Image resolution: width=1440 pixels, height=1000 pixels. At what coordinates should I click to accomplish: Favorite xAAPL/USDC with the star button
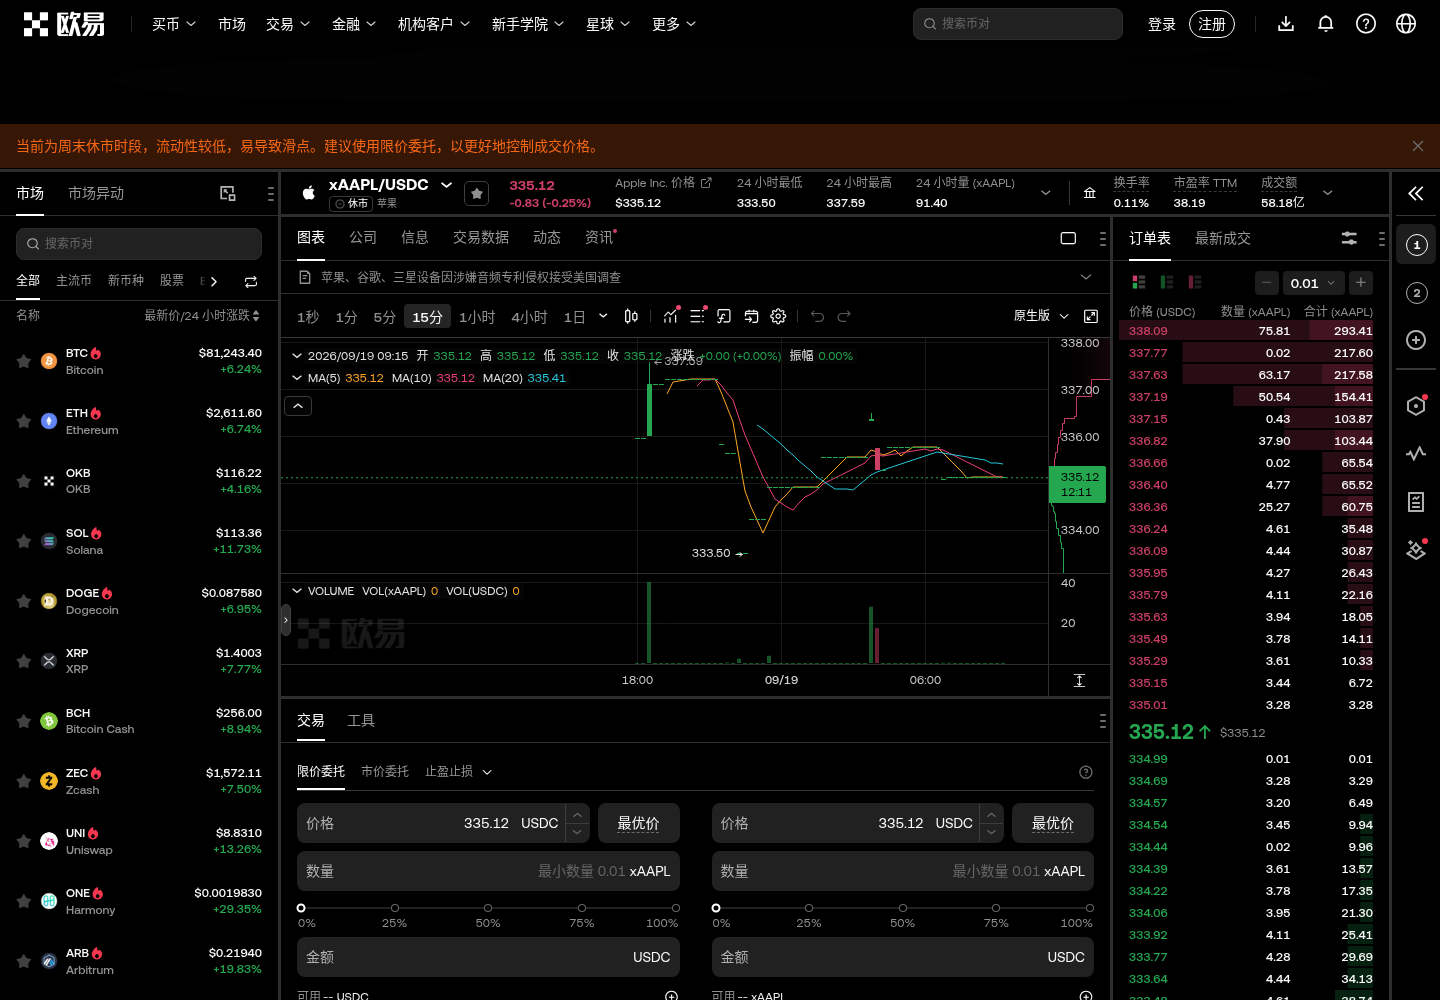pos(477,193)
